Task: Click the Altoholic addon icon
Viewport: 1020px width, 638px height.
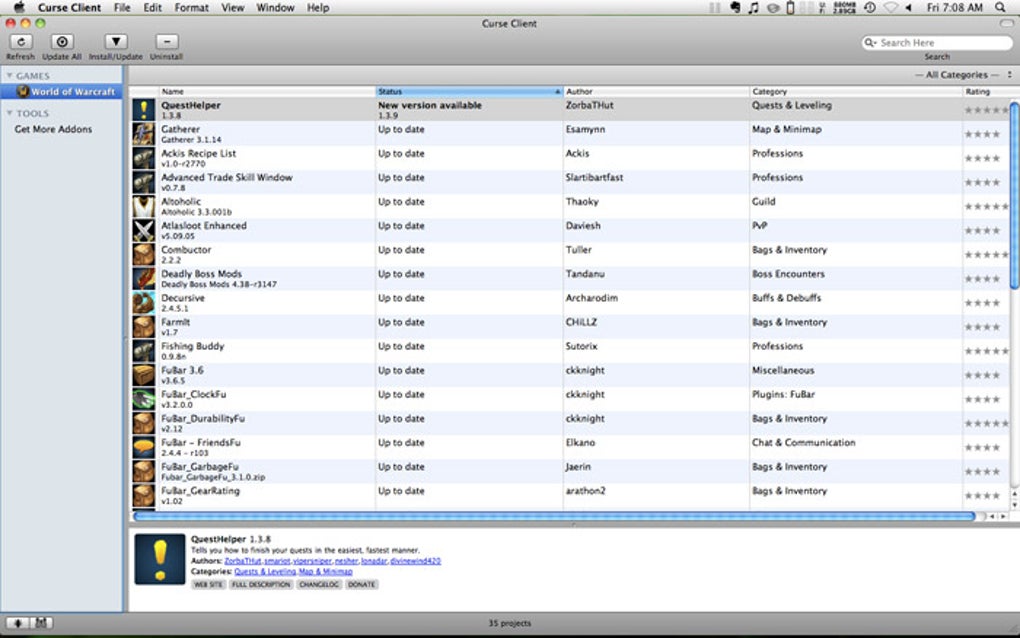Action: 144,206
